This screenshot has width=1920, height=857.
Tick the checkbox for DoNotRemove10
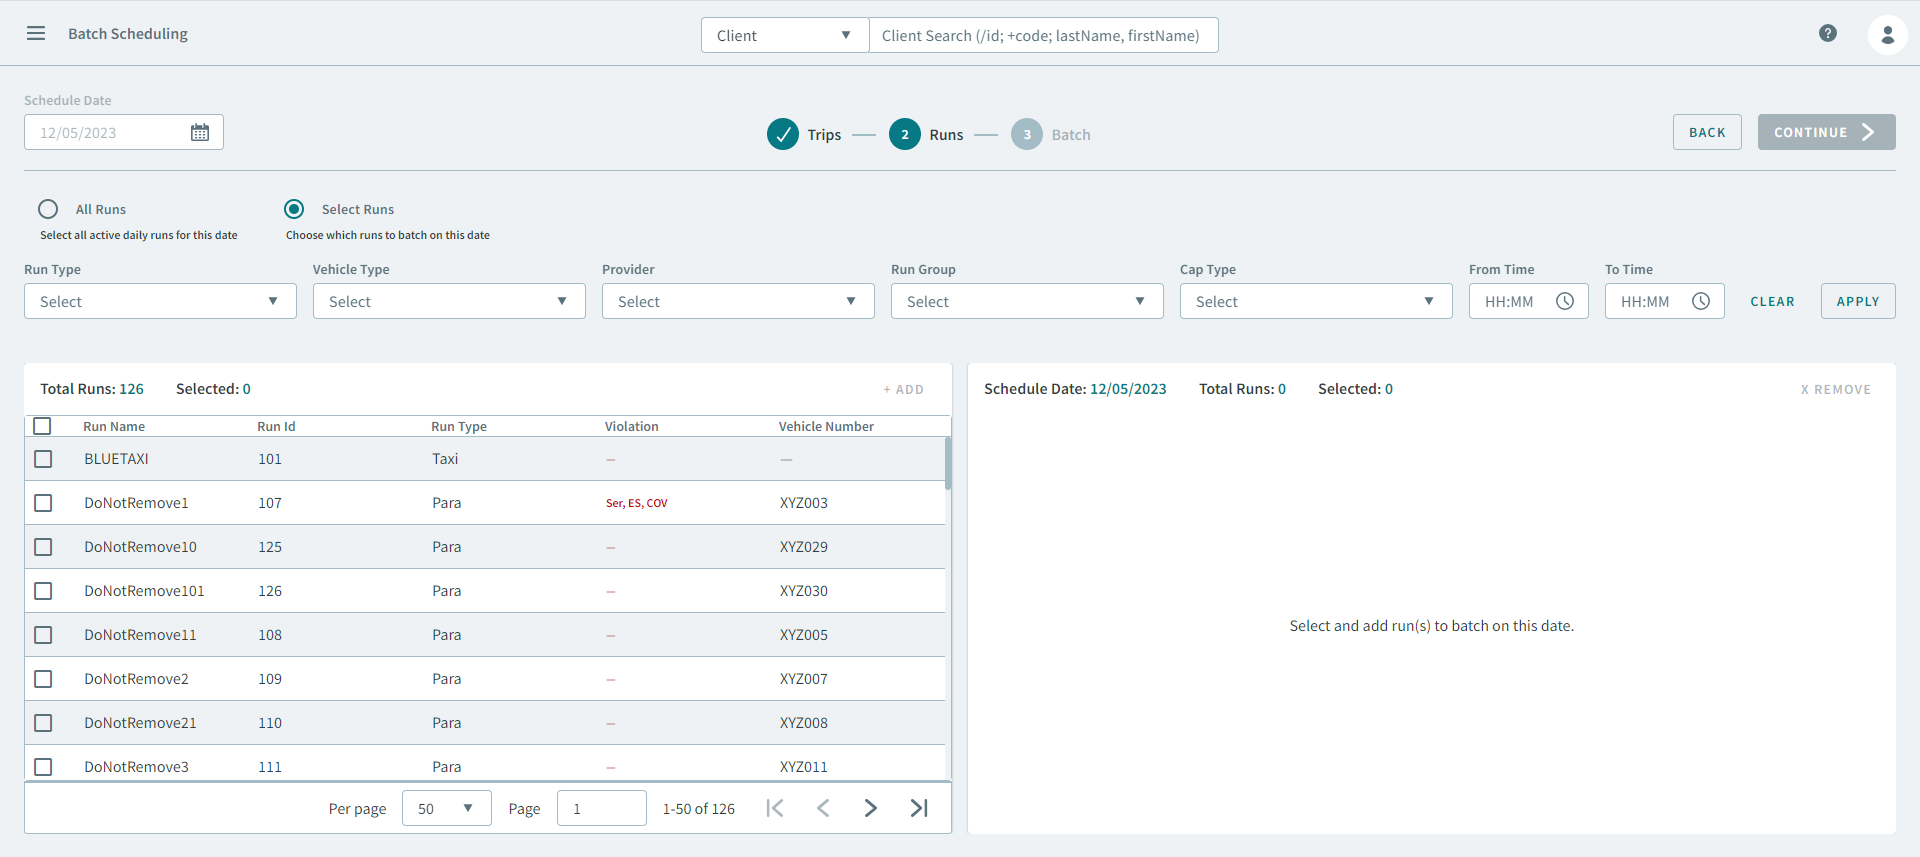click(x=43, y=547)
